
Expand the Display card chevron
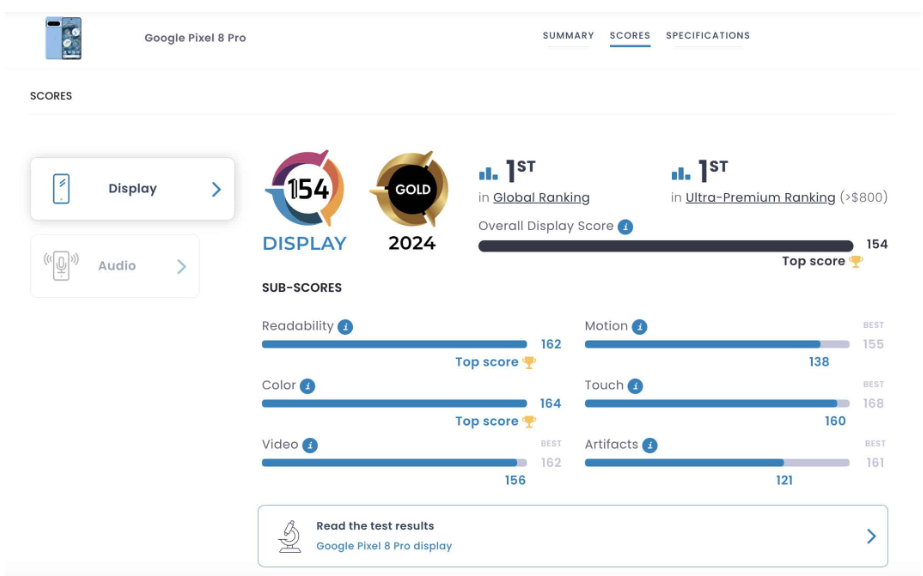216,189
